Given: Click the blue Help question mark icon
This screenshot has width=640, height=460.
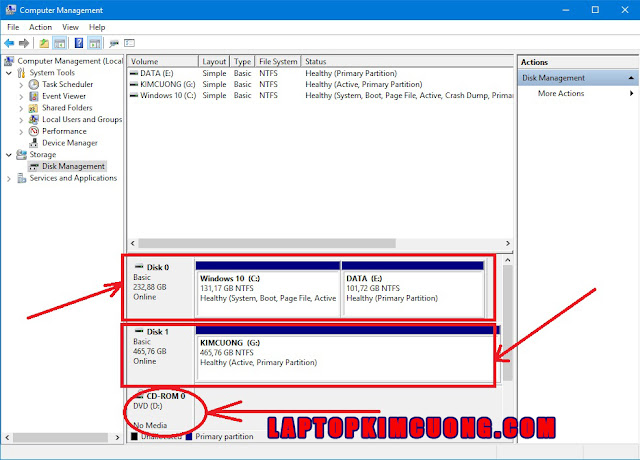Looking at the screenshot, I should click(x=79, y=43).
